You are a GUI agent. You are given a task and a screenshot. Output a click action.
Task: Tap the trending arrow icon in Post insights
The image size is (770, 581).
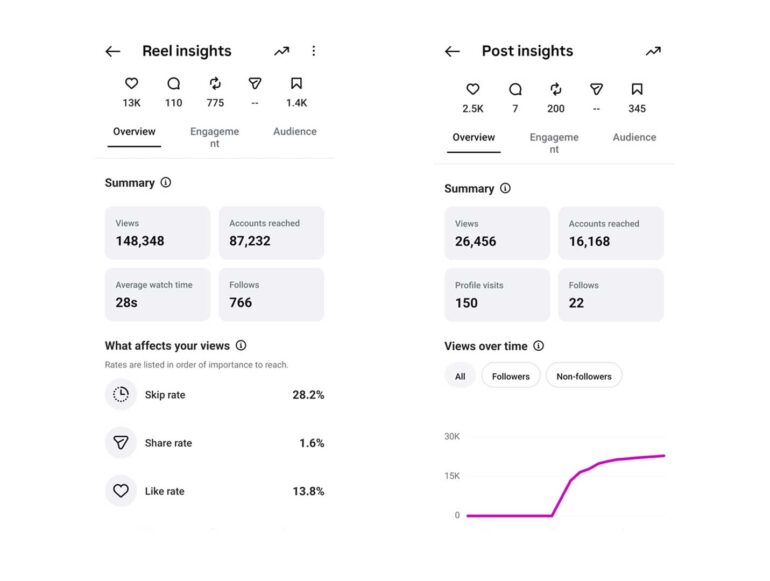653,51
